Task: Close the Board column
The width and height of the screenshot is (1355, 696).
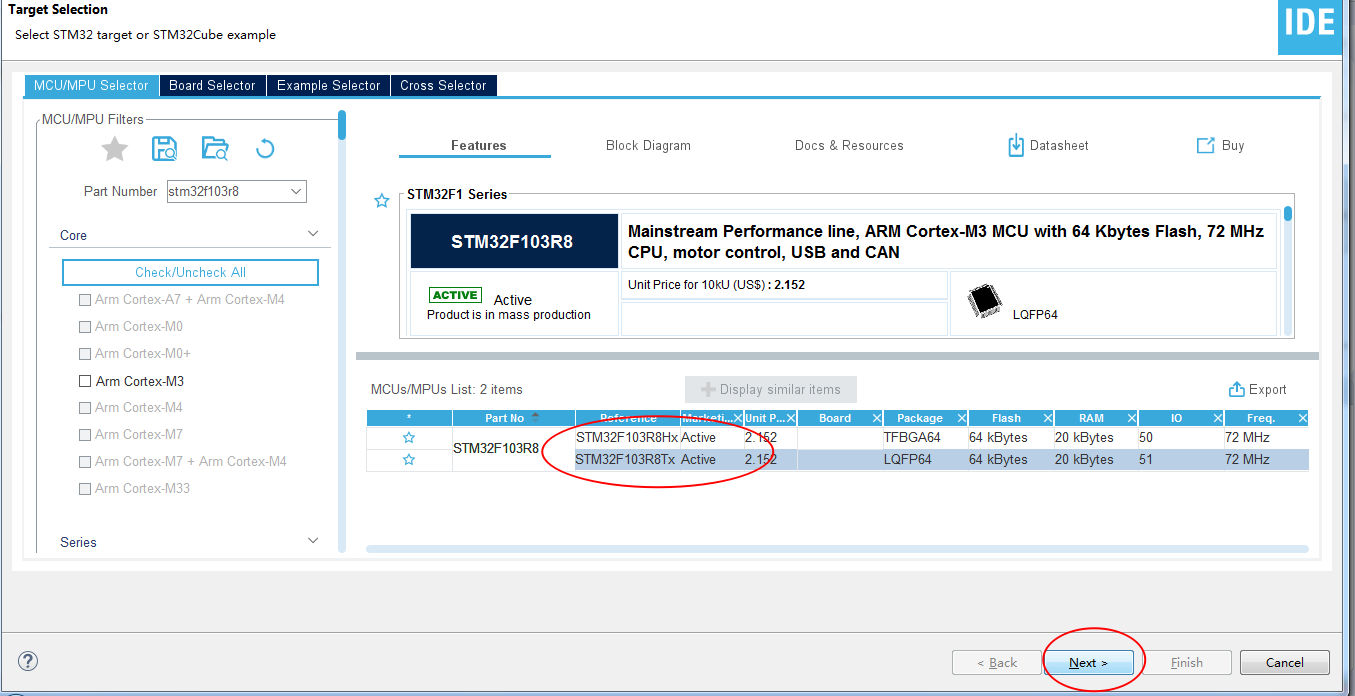Action: point(876,418)
